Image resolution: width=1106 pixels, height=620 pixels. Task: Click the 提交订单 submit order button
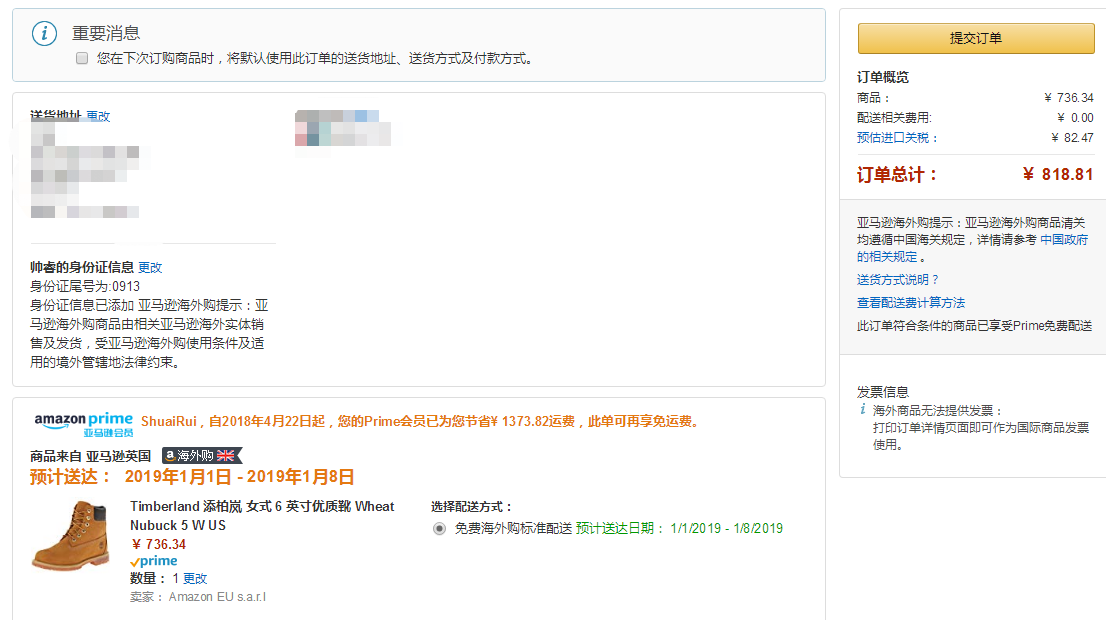coord(976,38)
